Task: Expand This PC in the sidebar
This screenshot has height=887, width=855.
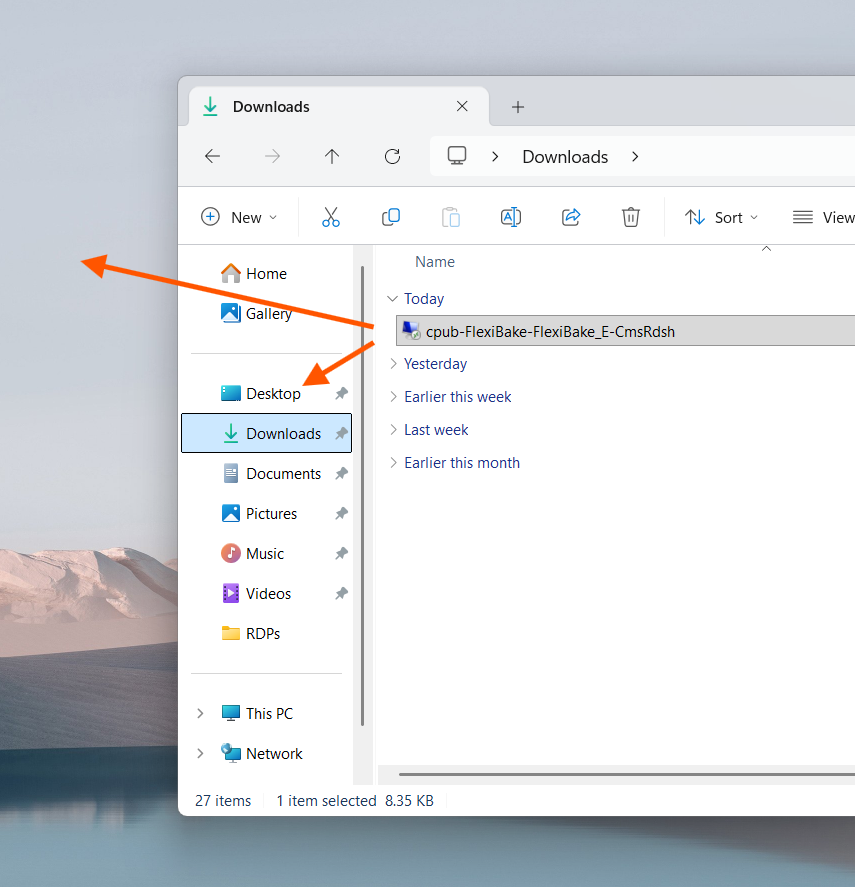Action: (x=200, y=713)
